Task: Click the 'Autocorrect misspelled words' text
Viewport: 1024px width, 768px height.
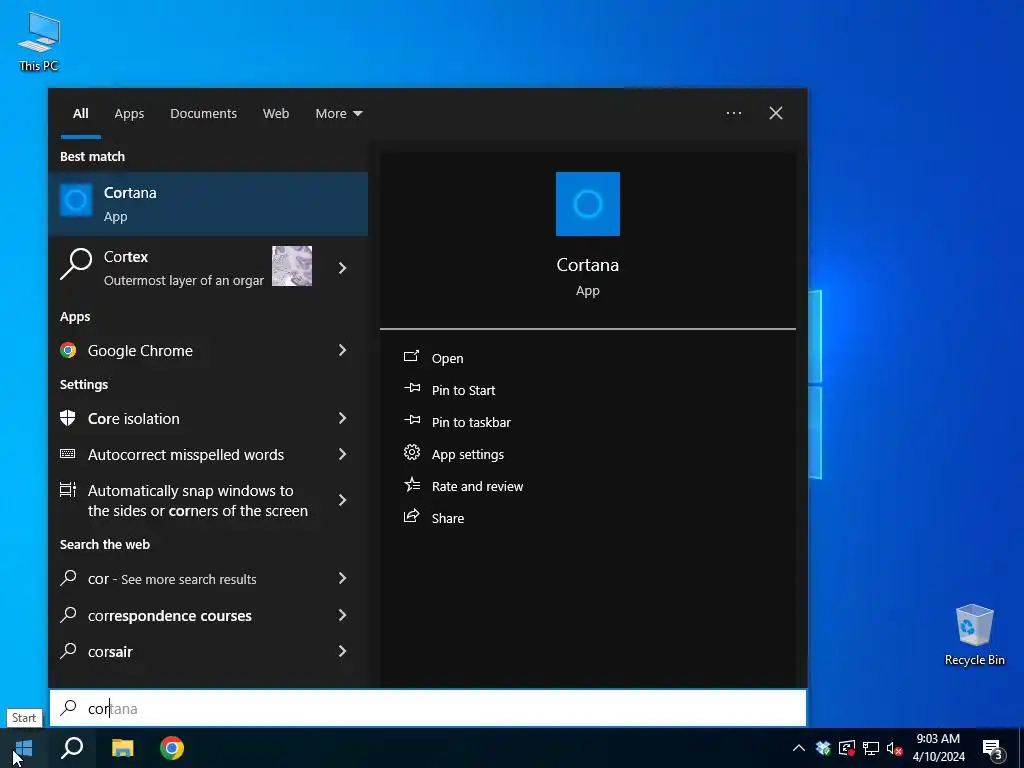Action: (186, 454)
